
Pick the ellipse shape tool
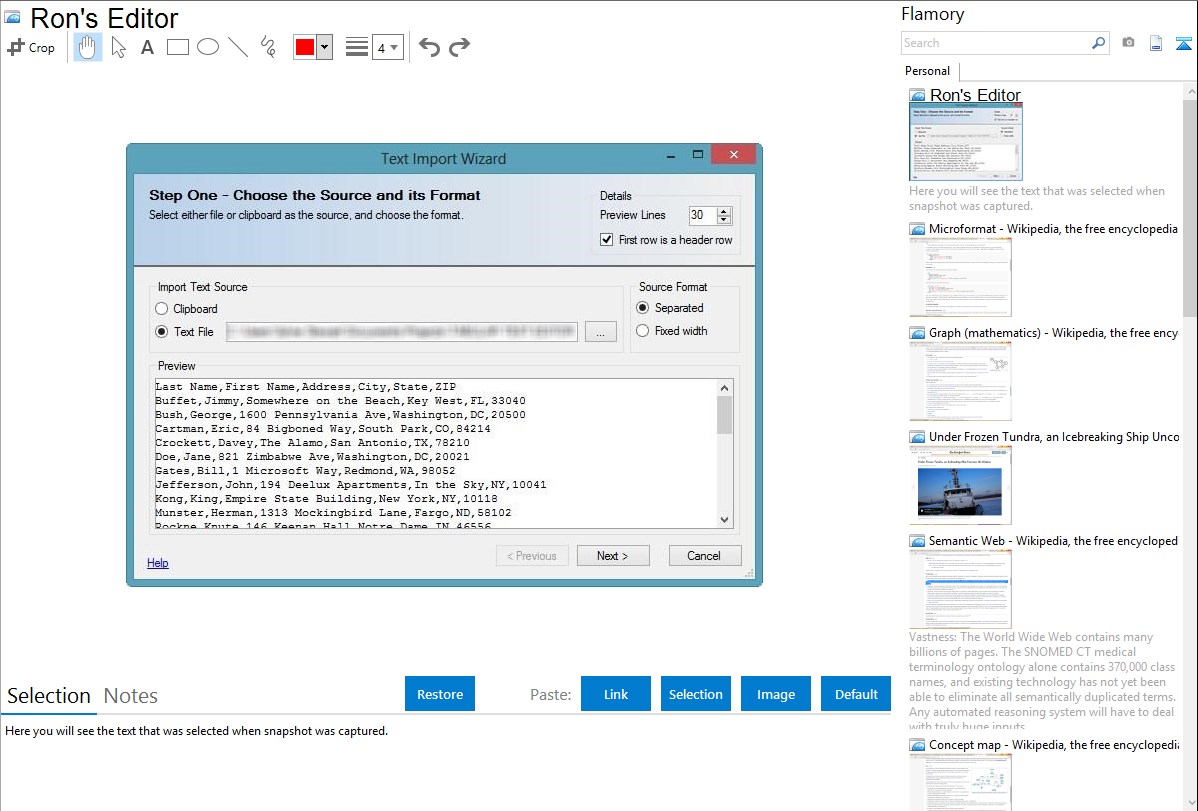(x=208, y=47)
